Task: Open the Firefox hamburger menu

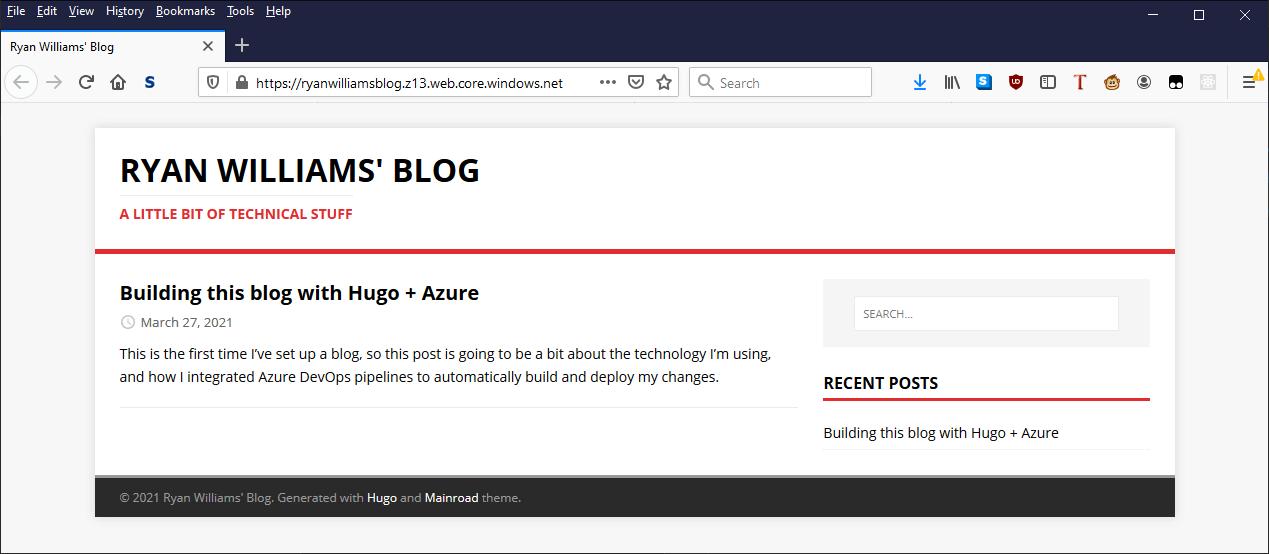Action: click(1249, 83)
